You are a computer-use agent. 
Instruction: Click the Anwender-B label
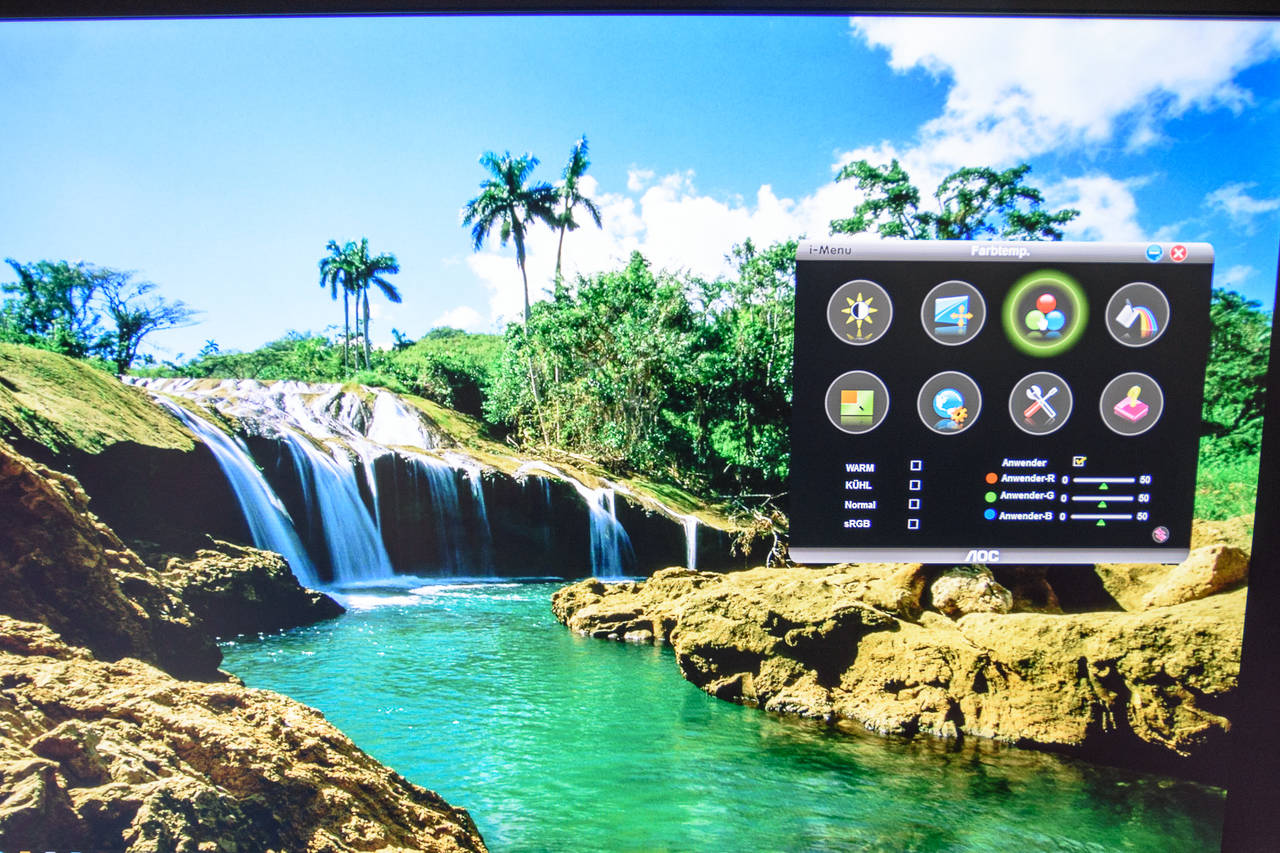[x=1027, y=515]
